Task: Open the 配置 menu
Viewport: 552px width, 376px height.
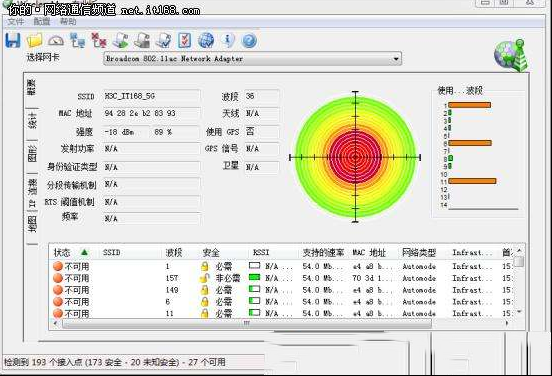Action: click(42, 22)
